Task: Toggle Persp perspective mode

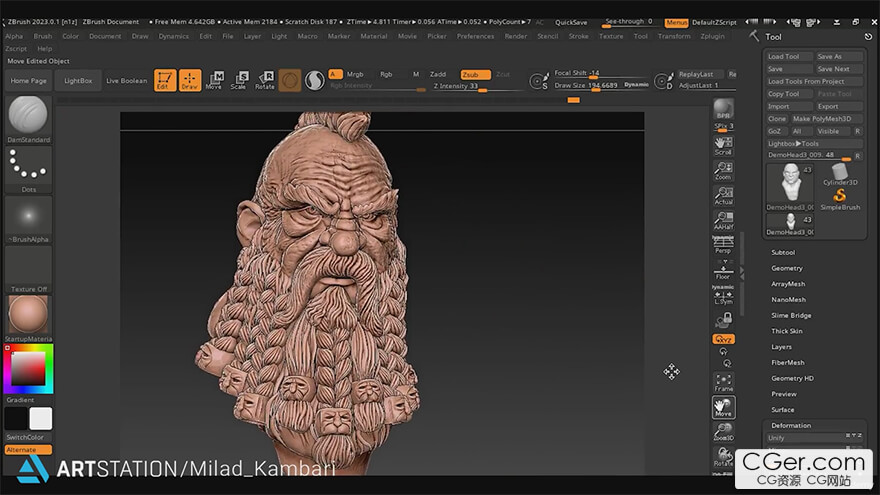Action: (x=723, y=245)
